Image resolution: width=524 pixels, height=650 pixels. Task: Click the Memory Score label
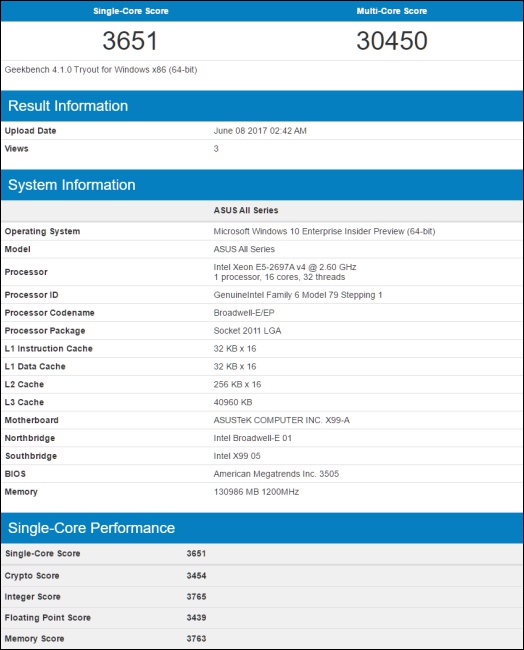point(34,639)
